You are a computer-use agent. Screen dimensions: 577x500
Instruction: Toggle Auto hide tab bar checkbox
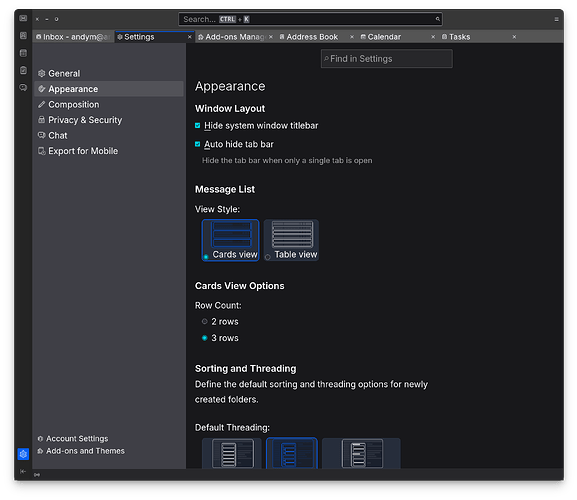point(198,144)
